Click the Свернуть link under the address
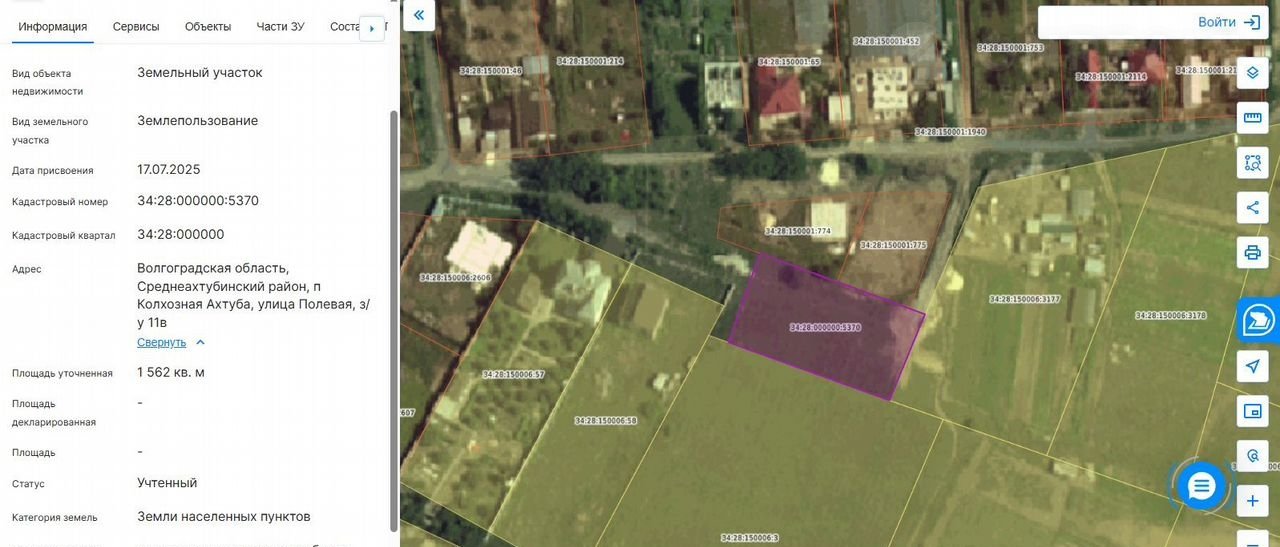Screen dimensions: 1280x547 click(x=161, y=342)
